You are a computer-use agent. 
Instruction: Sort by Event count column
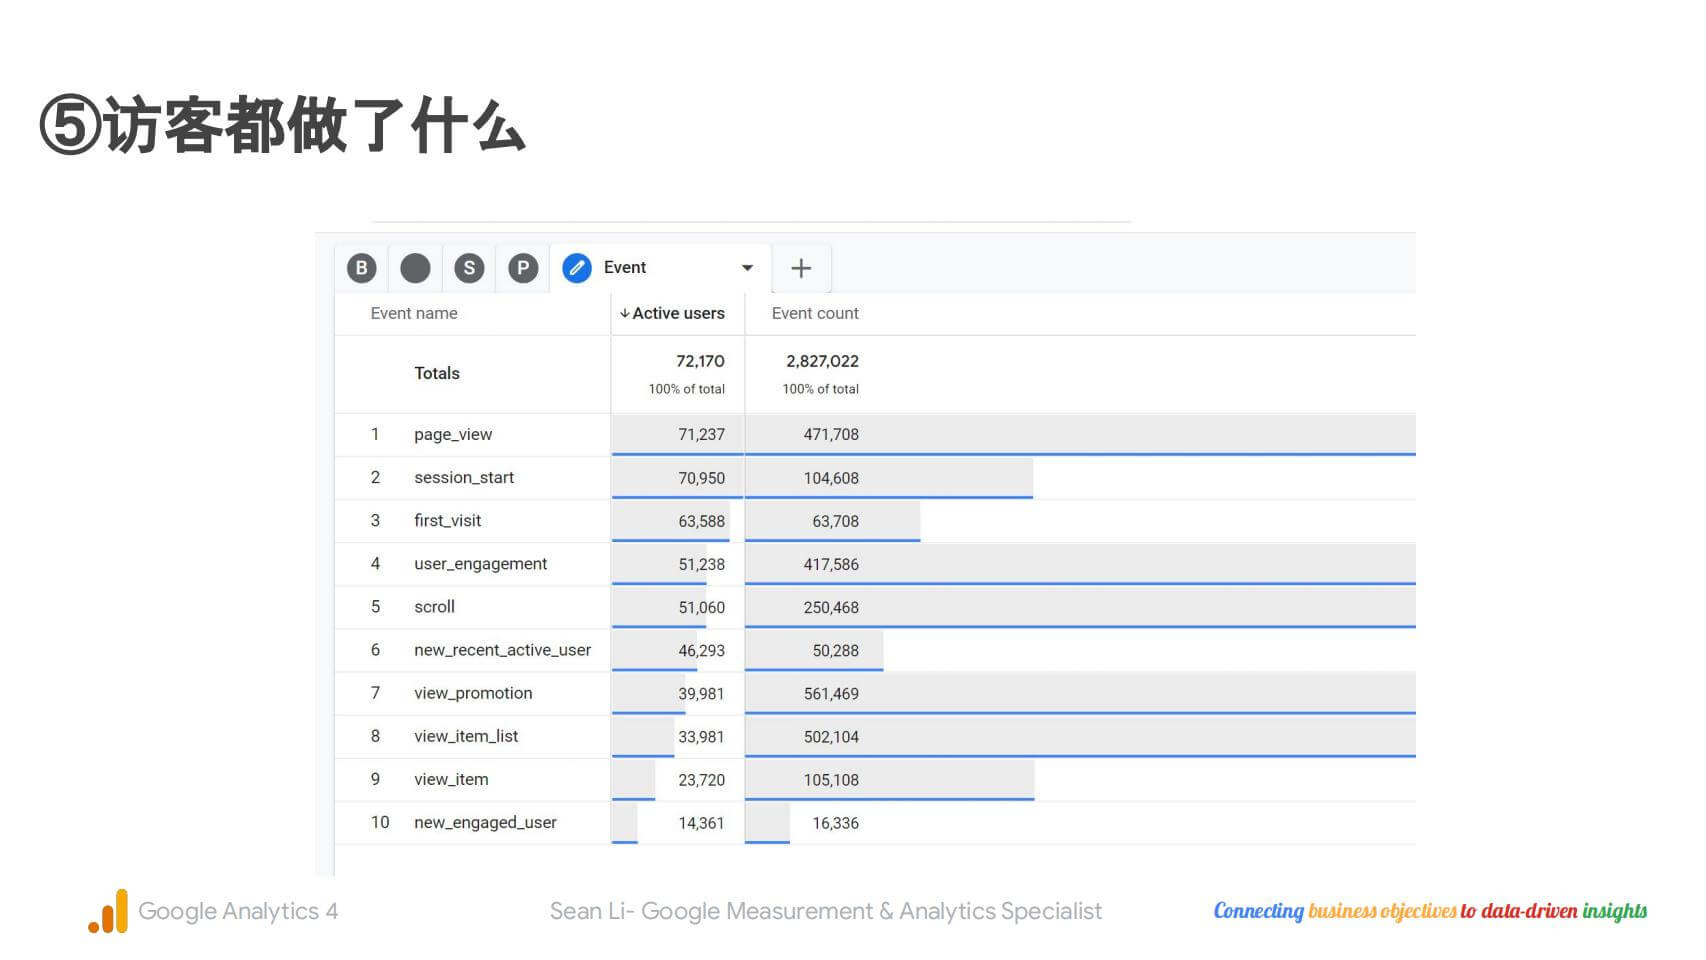[x=815, y=314]
